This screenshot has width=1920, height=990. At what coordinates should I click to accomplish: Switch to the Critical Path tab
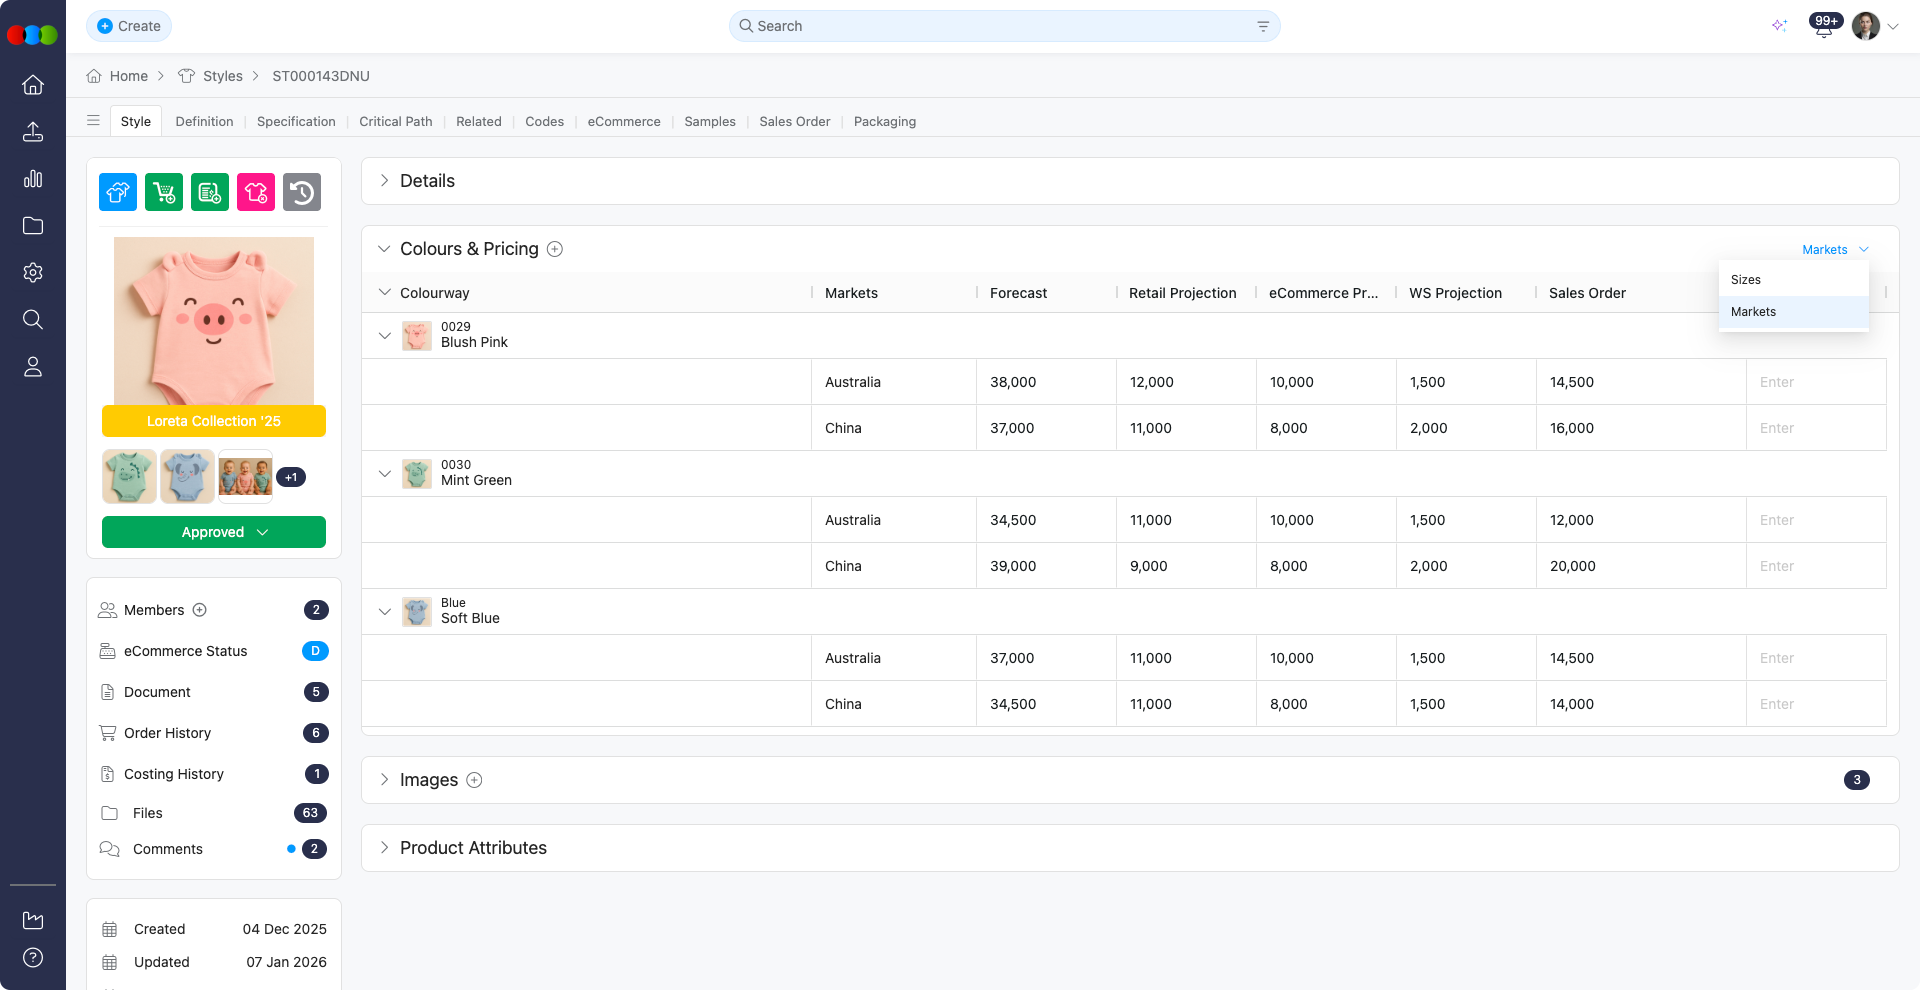(x=396, y=121)
